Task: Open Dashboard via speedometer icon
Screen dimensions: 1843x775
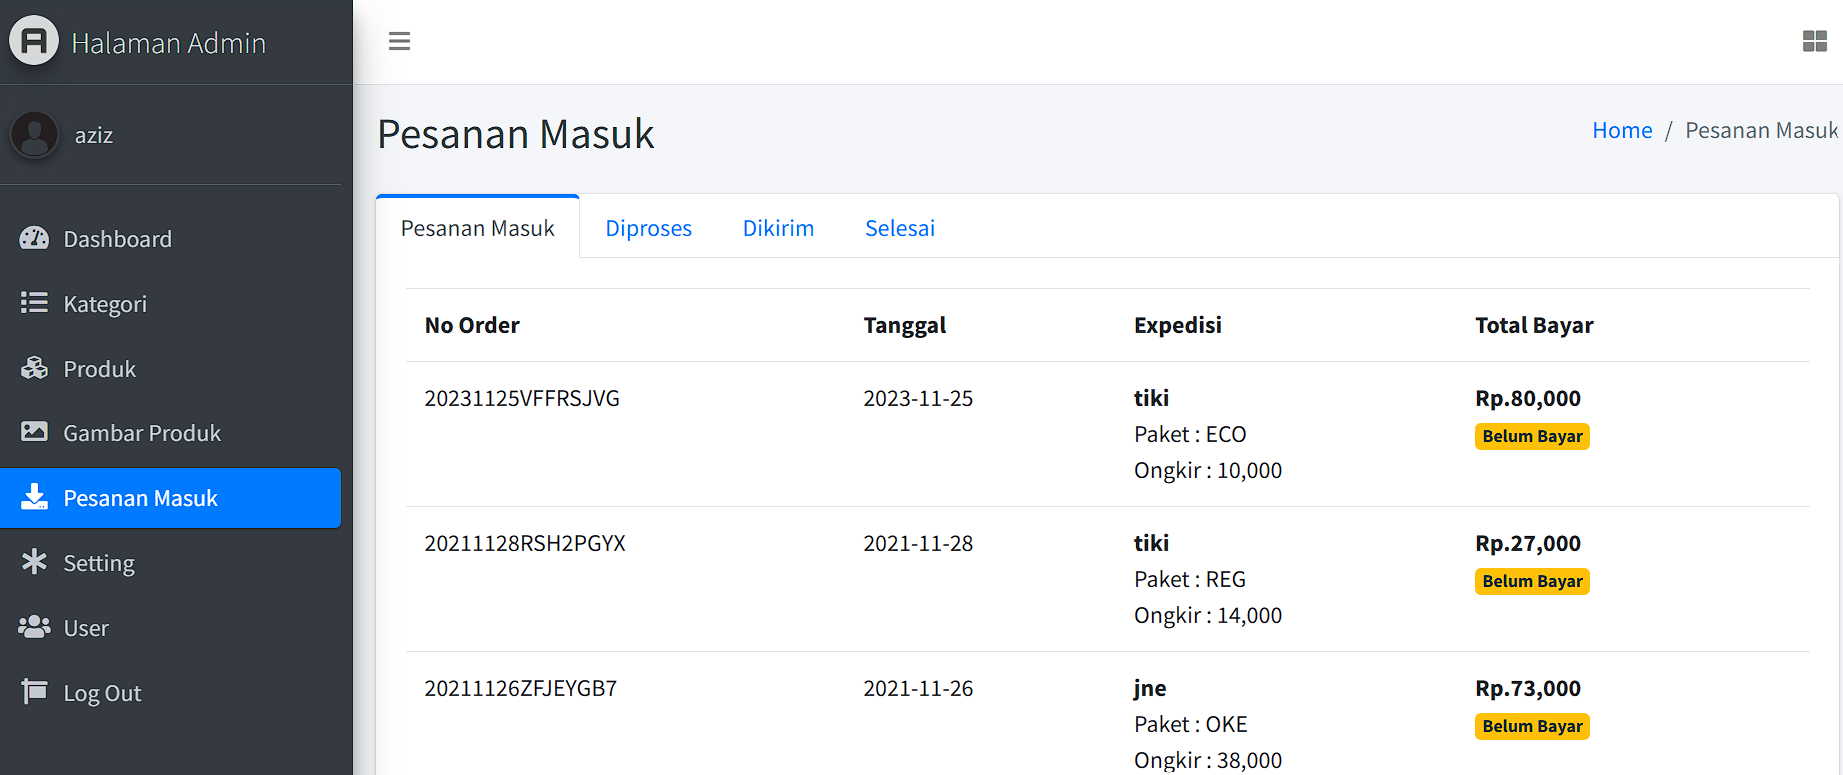Action: point(34,239)
